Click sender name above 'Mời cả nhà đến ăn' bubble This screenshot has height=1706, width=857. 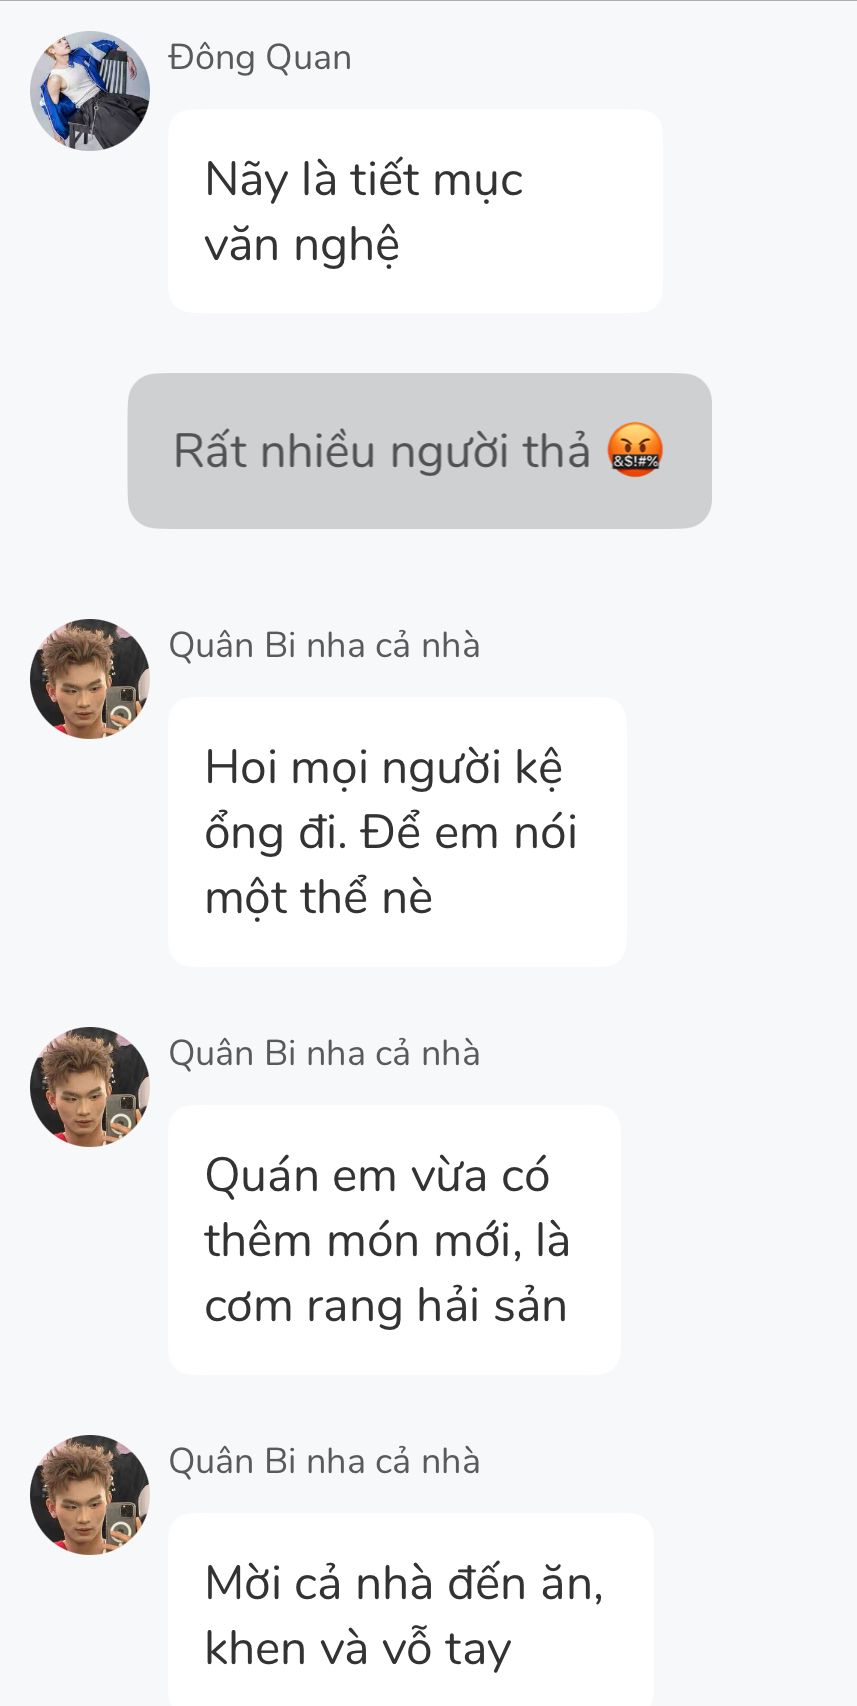point(324,1462)
